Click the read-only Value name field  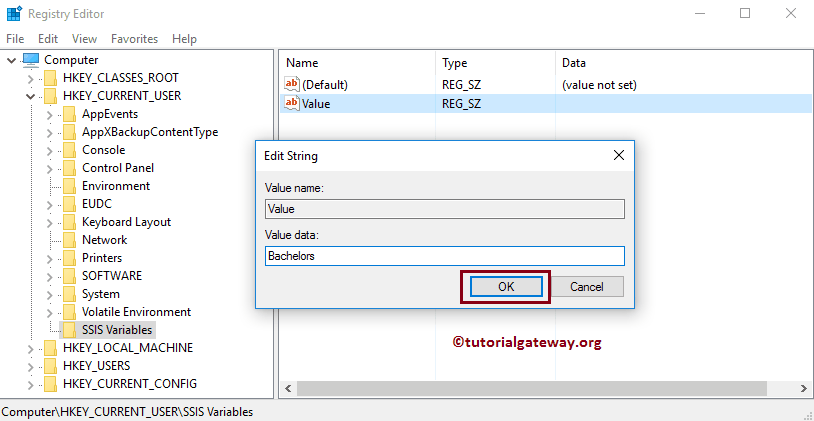click(445, 209)
